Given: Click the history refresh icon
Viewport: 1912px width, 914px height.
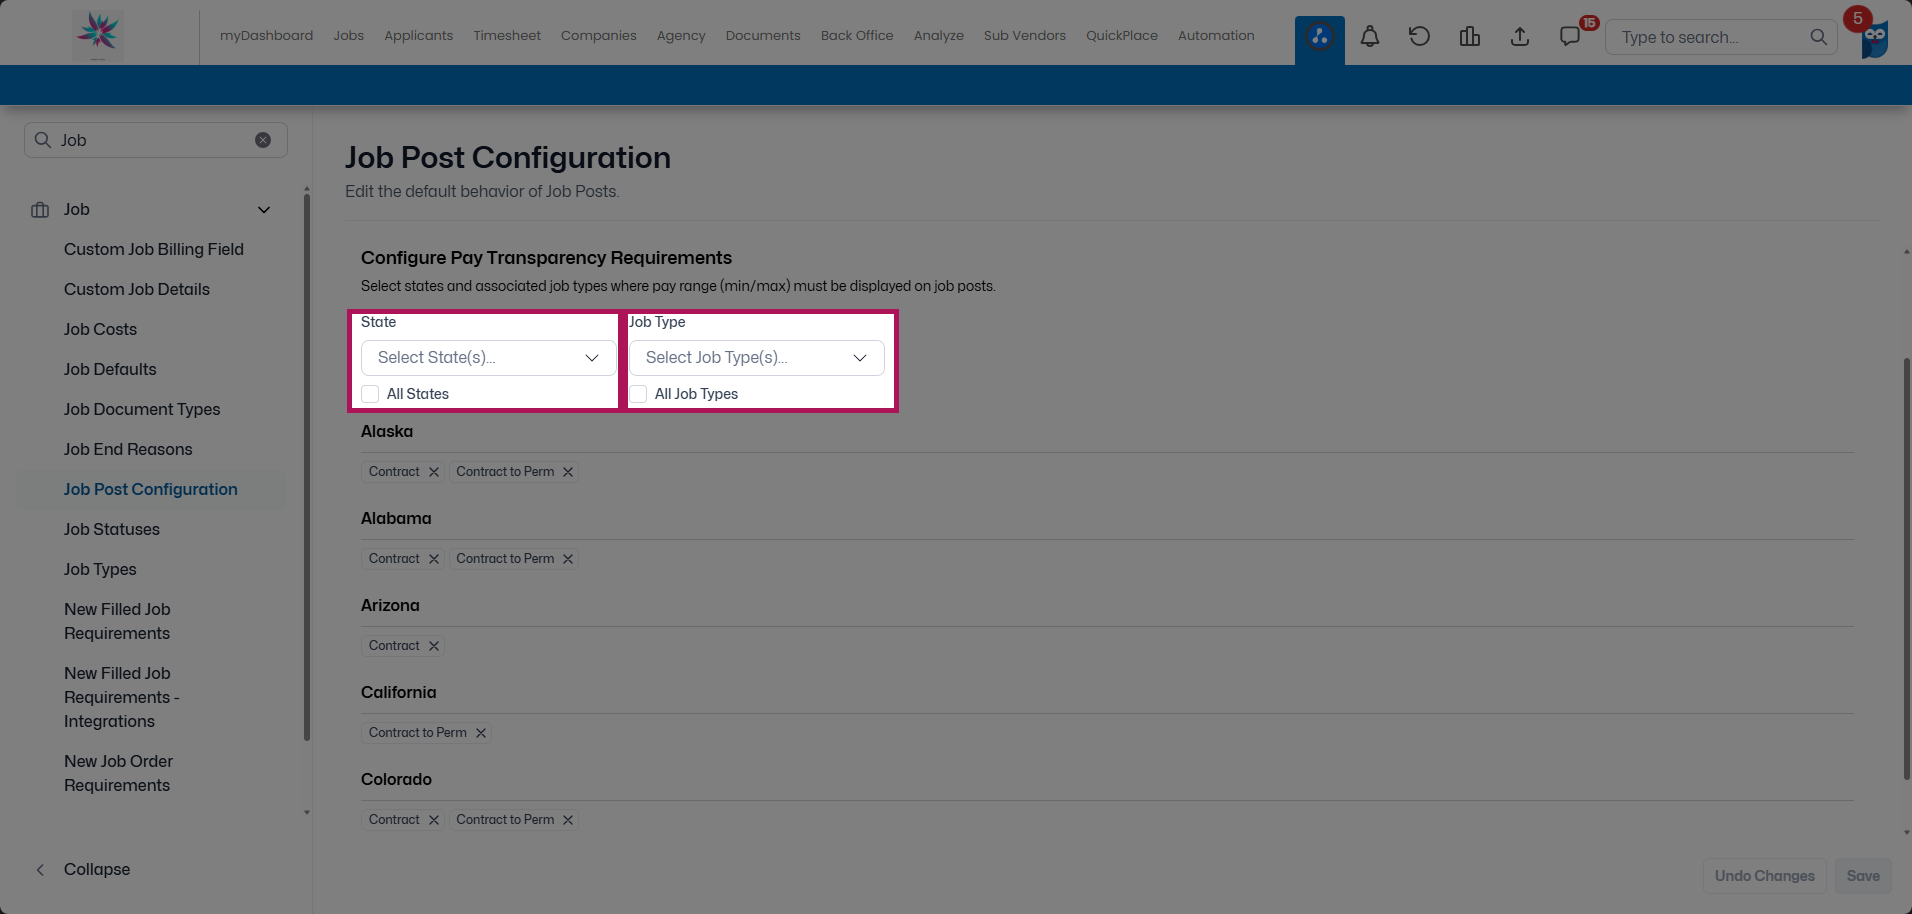Looking at the screenshot, I should coord(1420,37).
